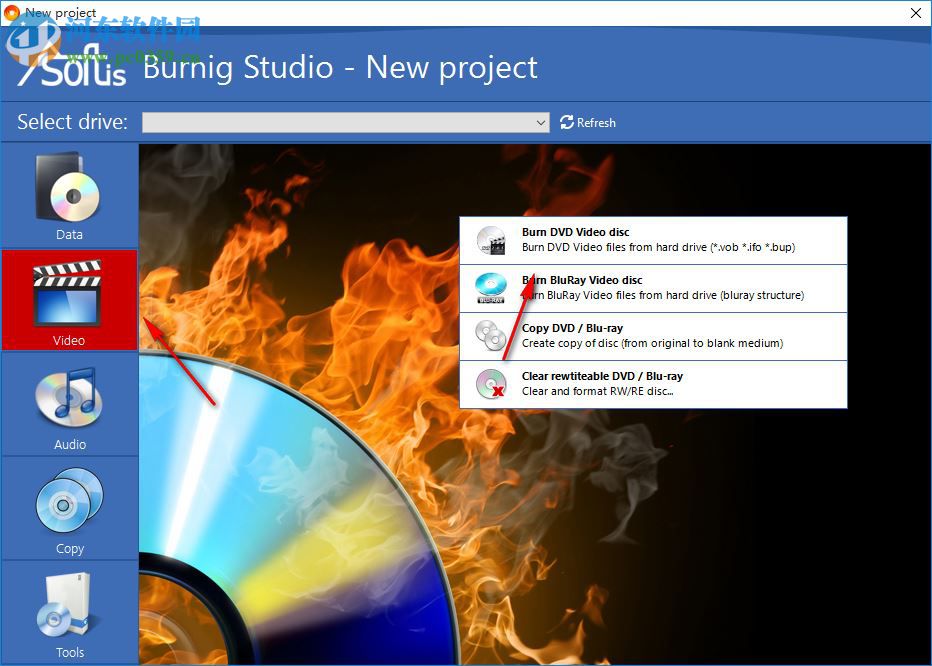Expand the empty drive selection box
Image resolution: width=932 pixels, height=666 pixels.
(345, 122)
